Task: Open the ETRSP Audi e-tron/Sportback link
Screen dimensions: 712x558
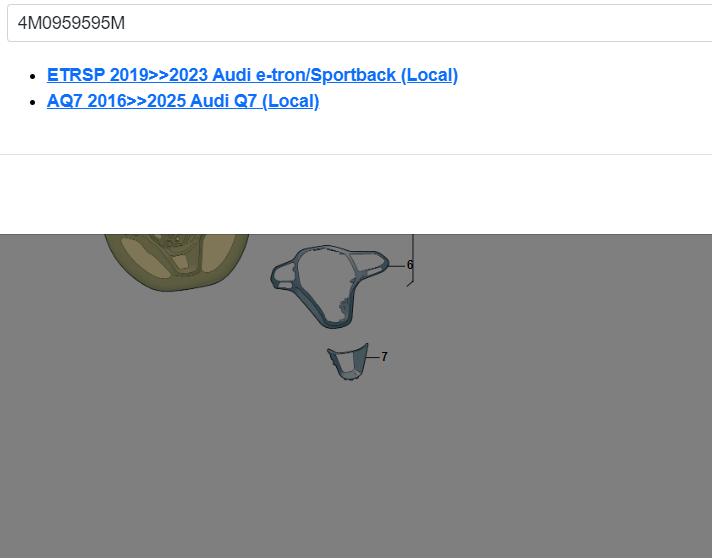Action: coord(252,75)
